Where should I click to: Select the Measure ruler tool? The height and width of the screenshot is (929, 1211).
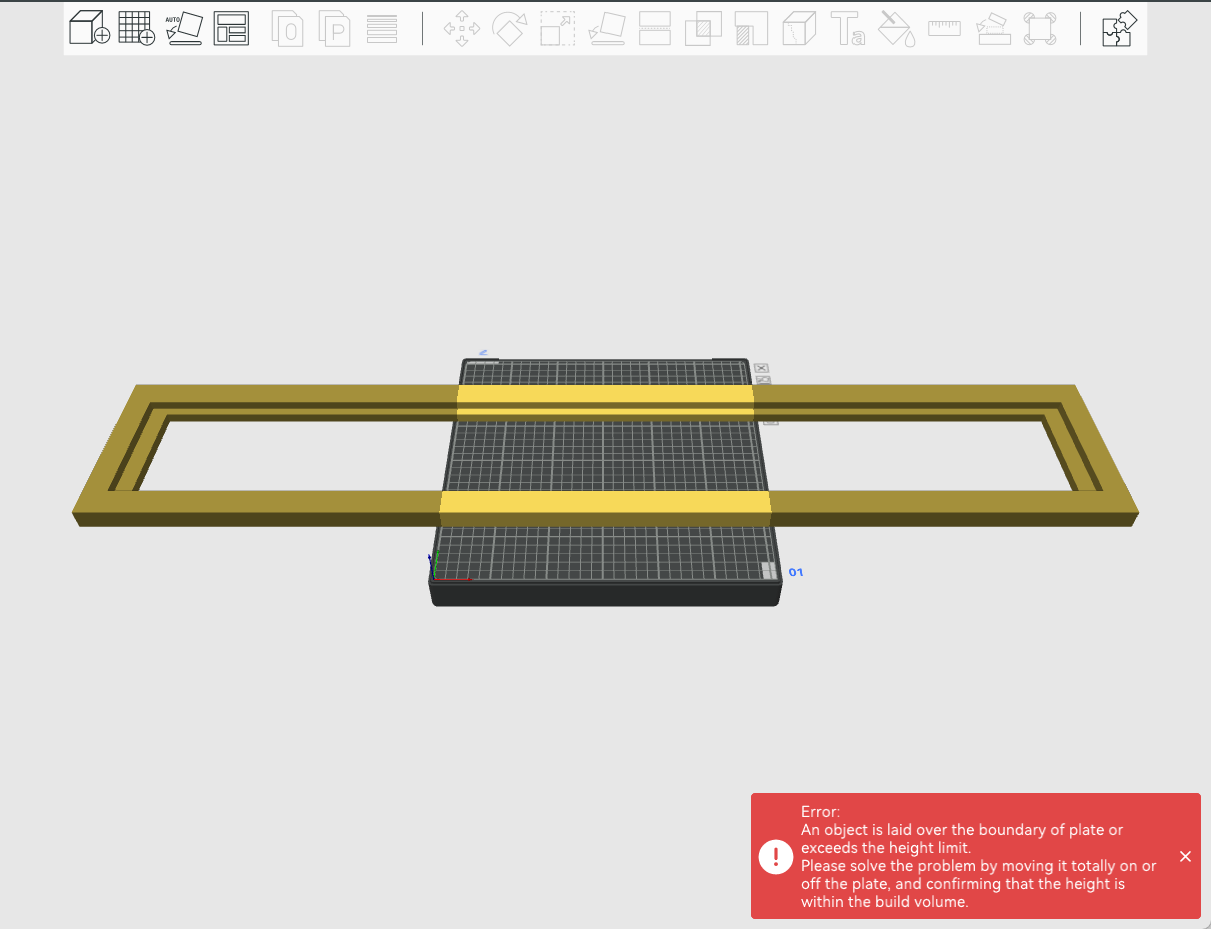coord(944,29)
